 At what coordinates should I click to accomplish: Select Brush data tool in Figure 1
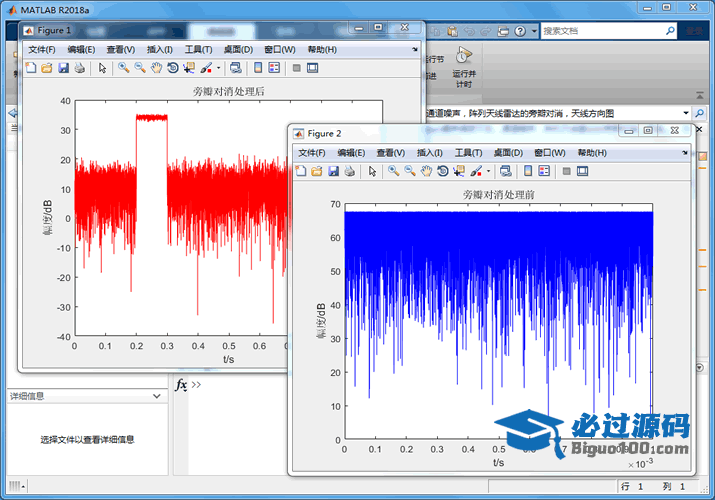pos(206,68)
